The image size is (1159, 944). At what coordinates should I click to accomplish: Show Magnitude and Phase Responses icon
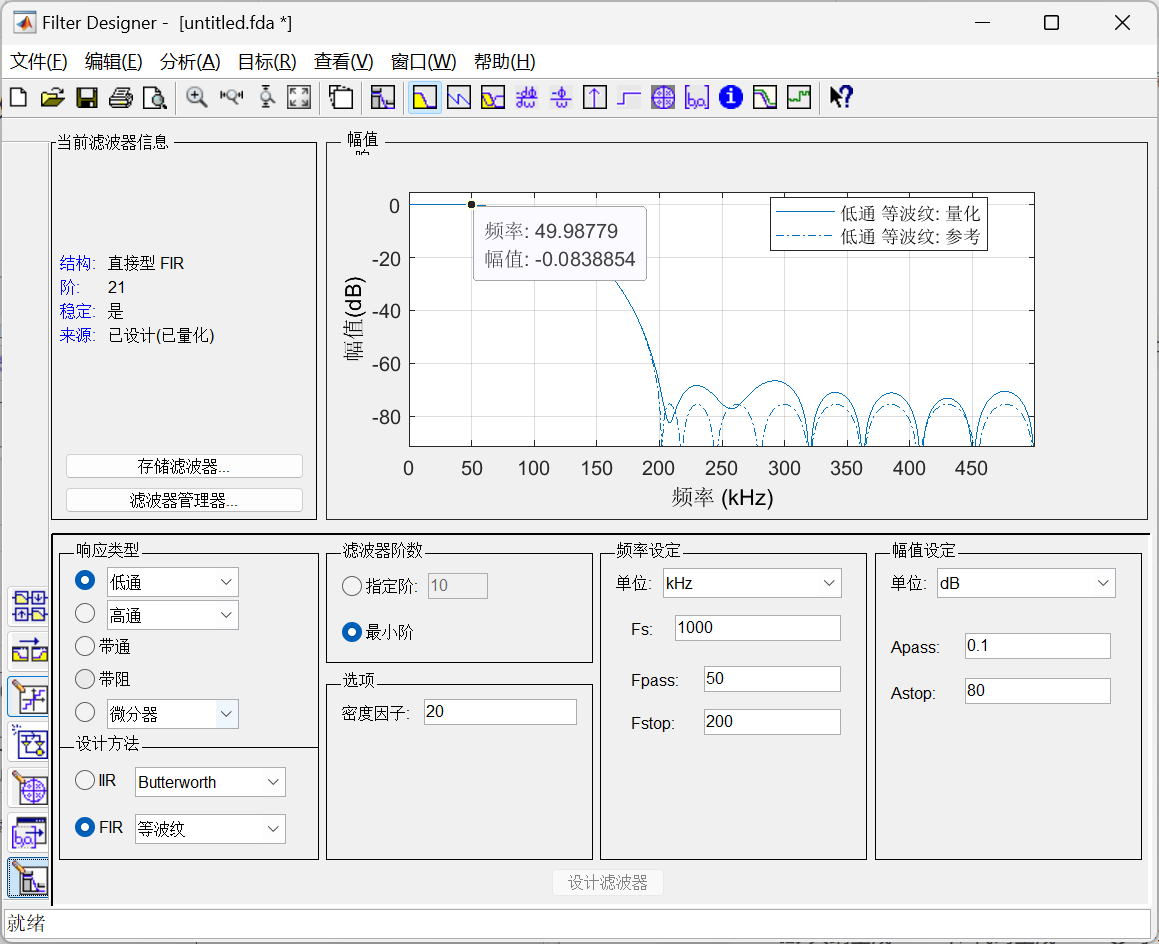pos(493,97)
